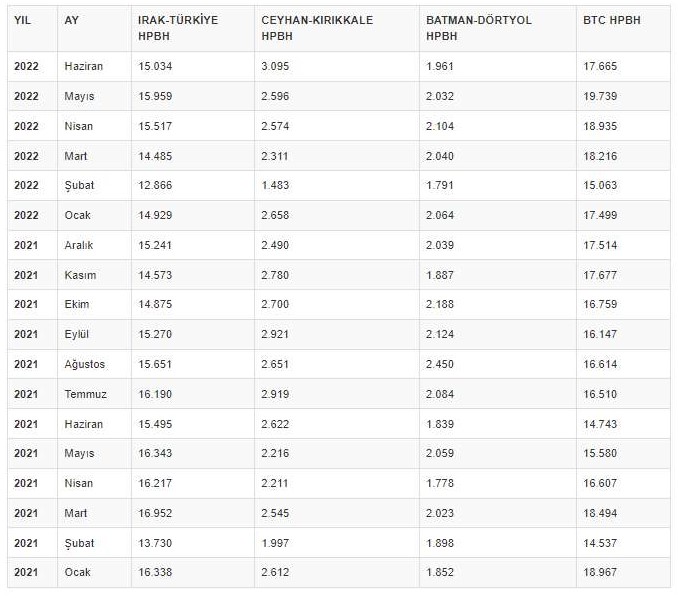Click the BTC HPBH column header
The width and height of the screenshot is (678, 598).
611,20
